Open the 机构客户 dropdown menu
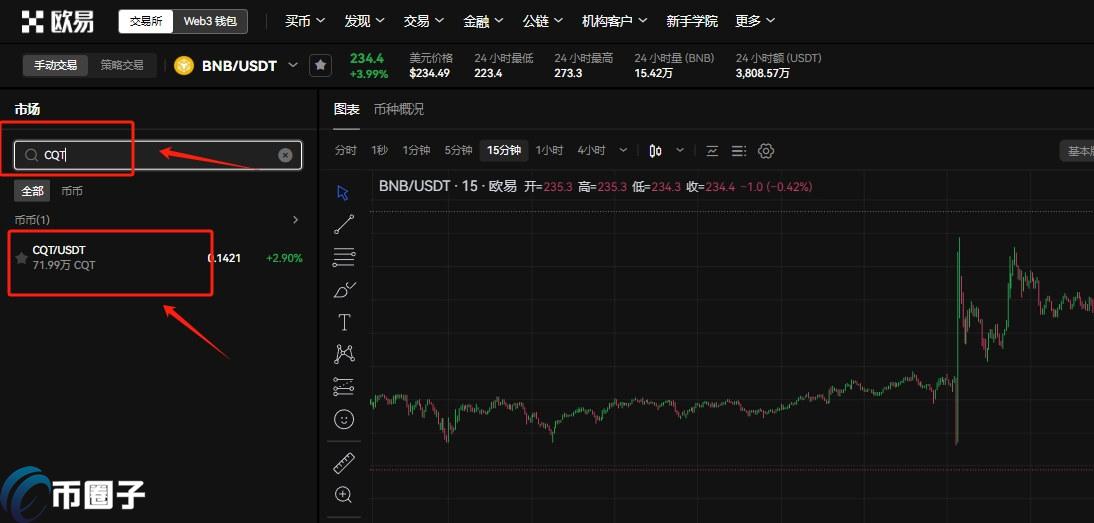 (x=615, y=22)
